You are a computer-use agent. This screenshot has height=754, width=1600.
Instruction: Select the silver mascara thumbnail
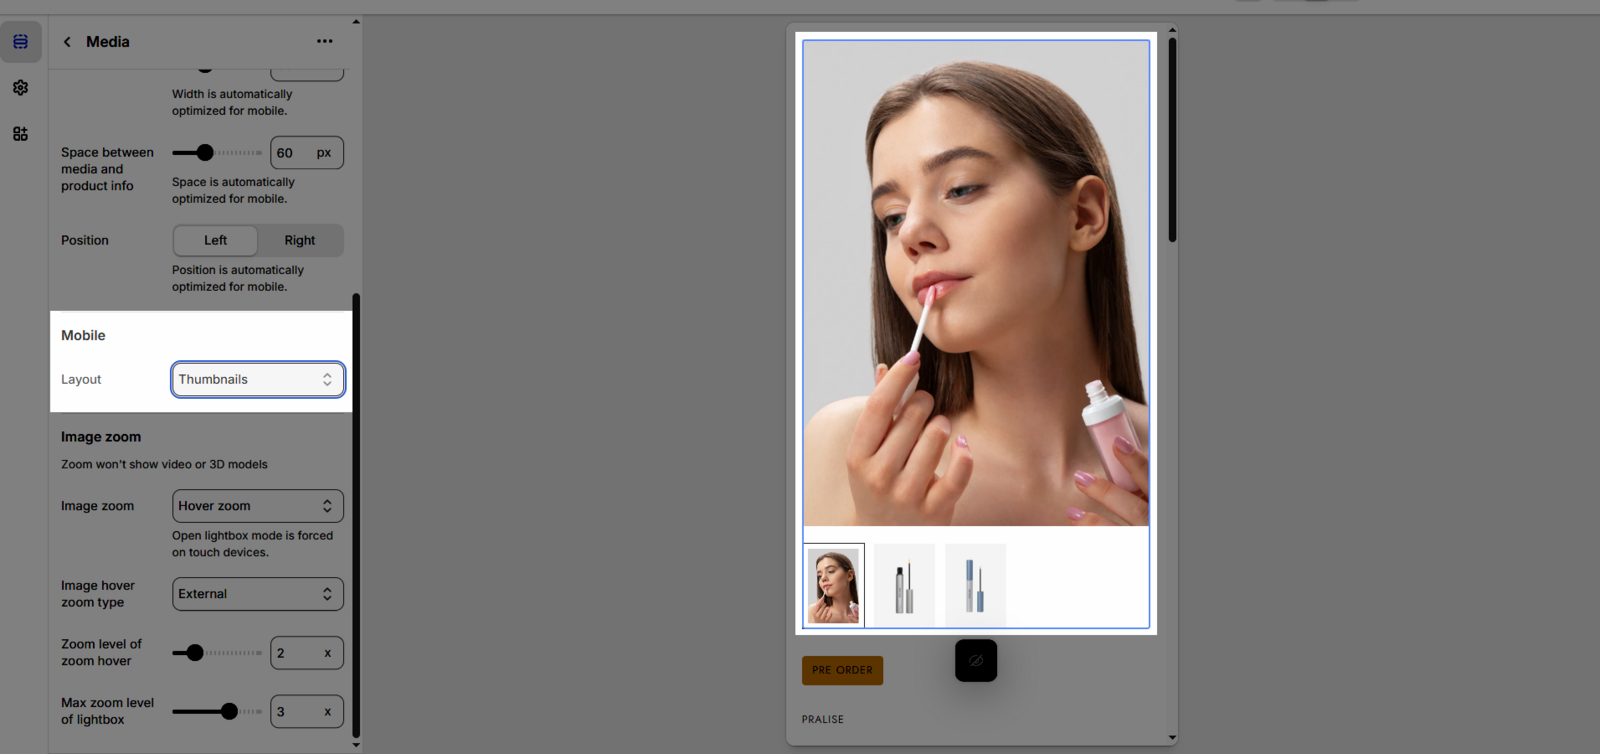pyautogui.click(x=904, y=586)
